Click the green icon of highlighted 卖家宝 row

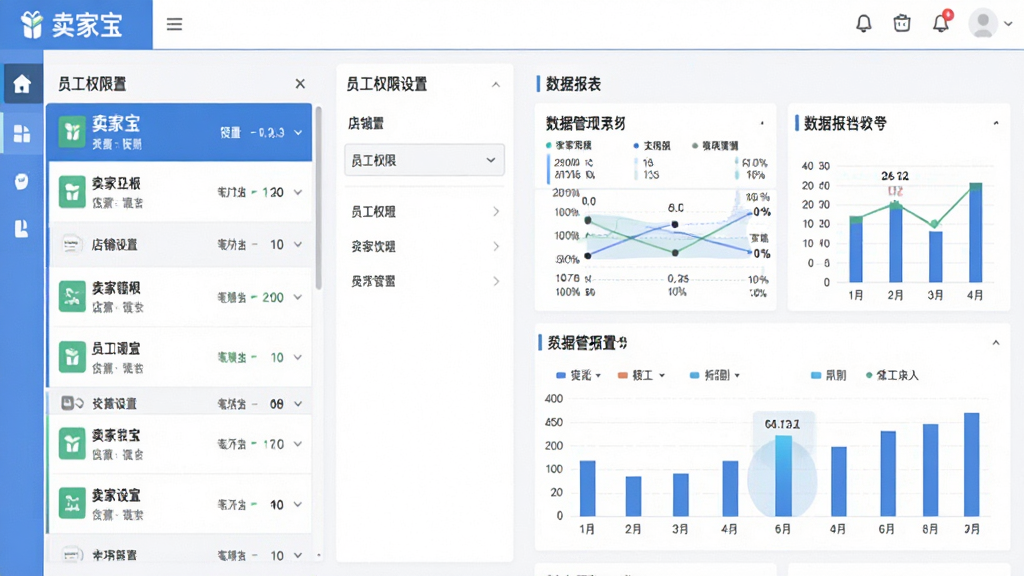(72, 133)
